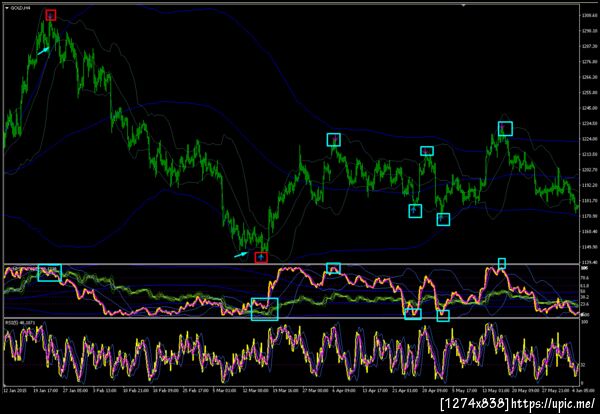Screen dimensions: 600x414
Task: Select the 1224.00 level on the price axis
Action: tap(589, 139)
